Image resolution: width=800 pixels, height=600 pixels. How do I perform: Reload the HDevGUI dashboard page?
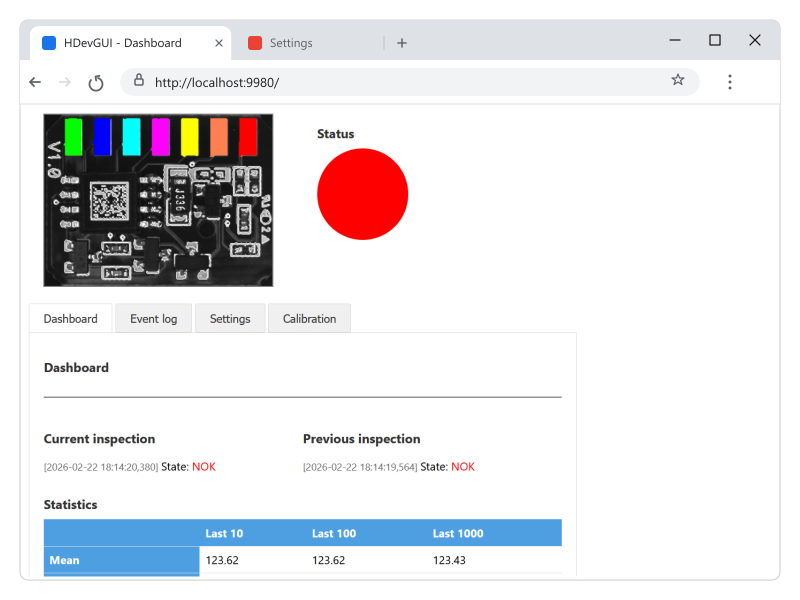pos(95,82)
